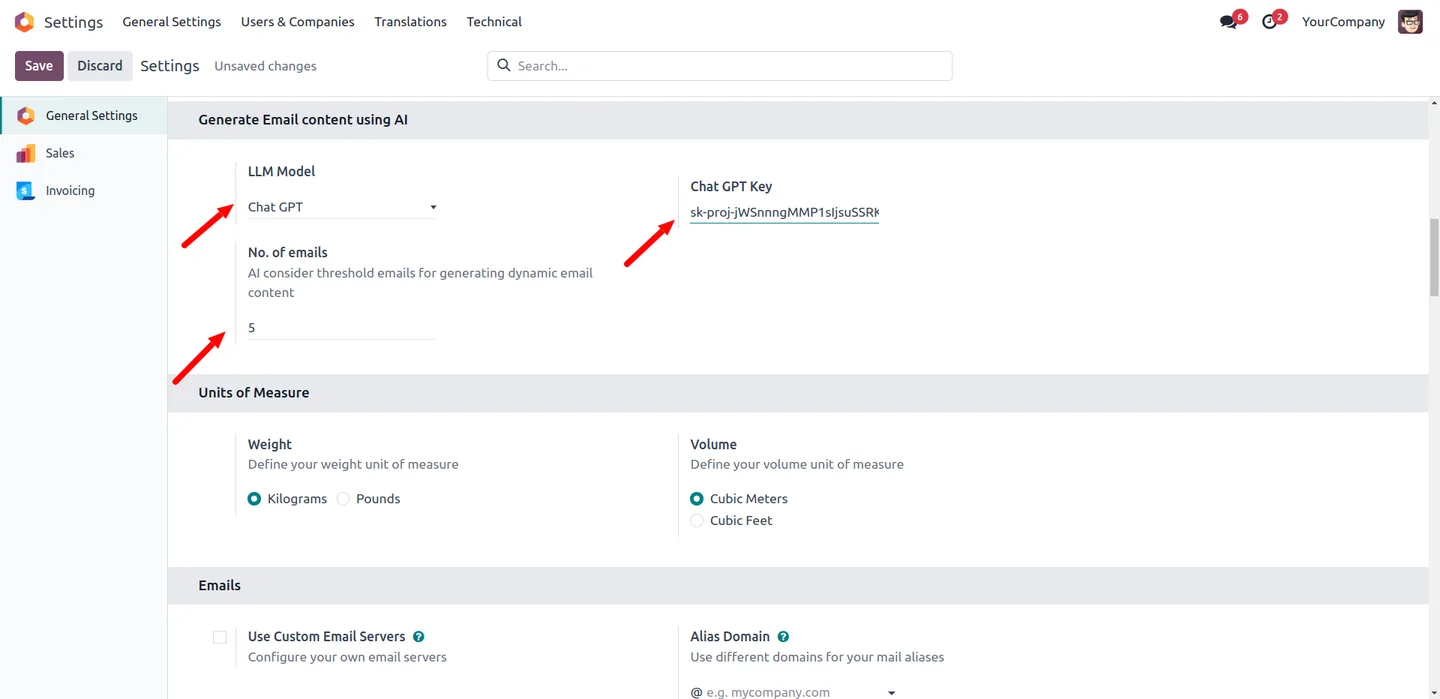Open the Users & Companies menu
This screenshot has width=1440, height=699.
pos(298,22)
